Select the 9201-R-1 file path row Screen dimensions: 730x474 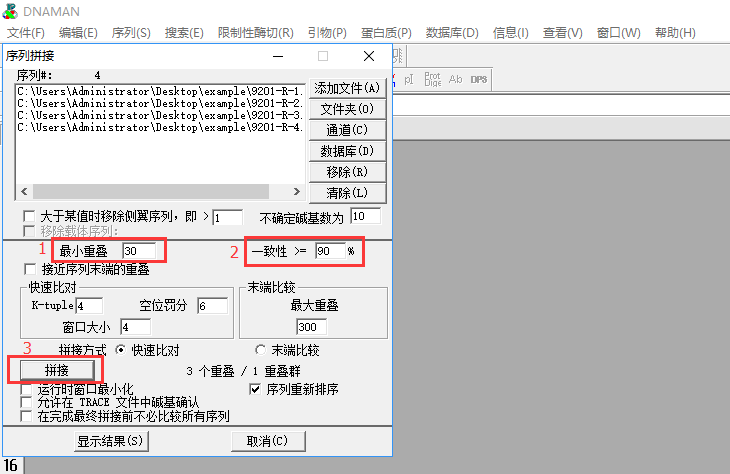161,91
